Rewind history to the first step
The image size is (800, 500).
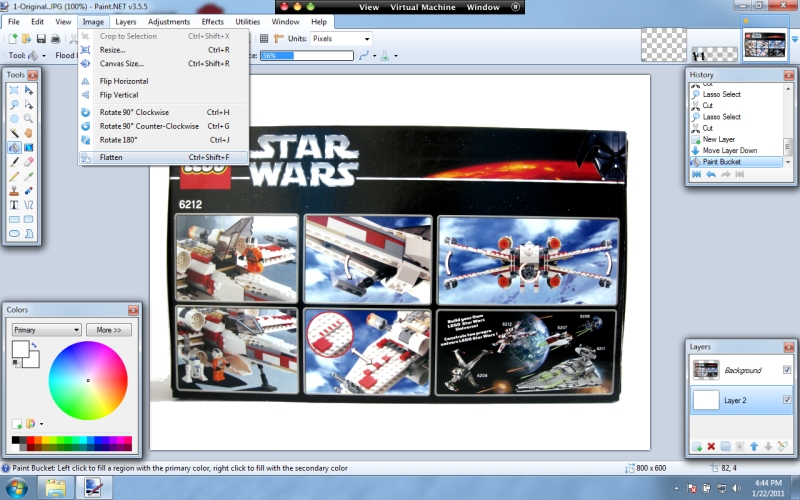[696, 174]
